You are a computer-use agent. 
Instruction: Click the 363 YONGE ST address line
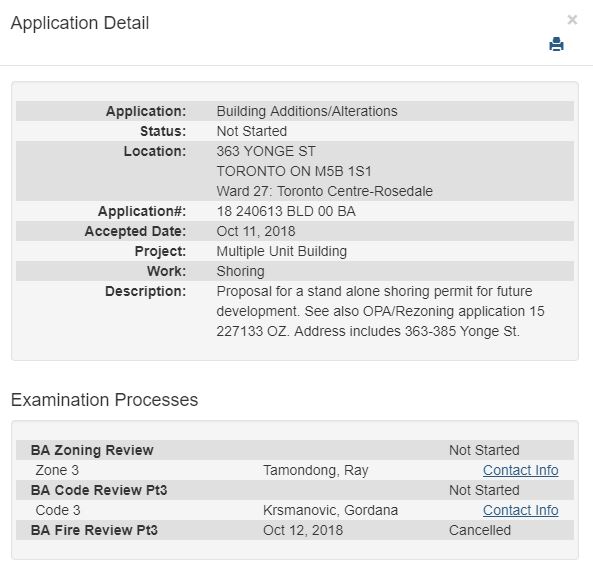click(266, 151)
